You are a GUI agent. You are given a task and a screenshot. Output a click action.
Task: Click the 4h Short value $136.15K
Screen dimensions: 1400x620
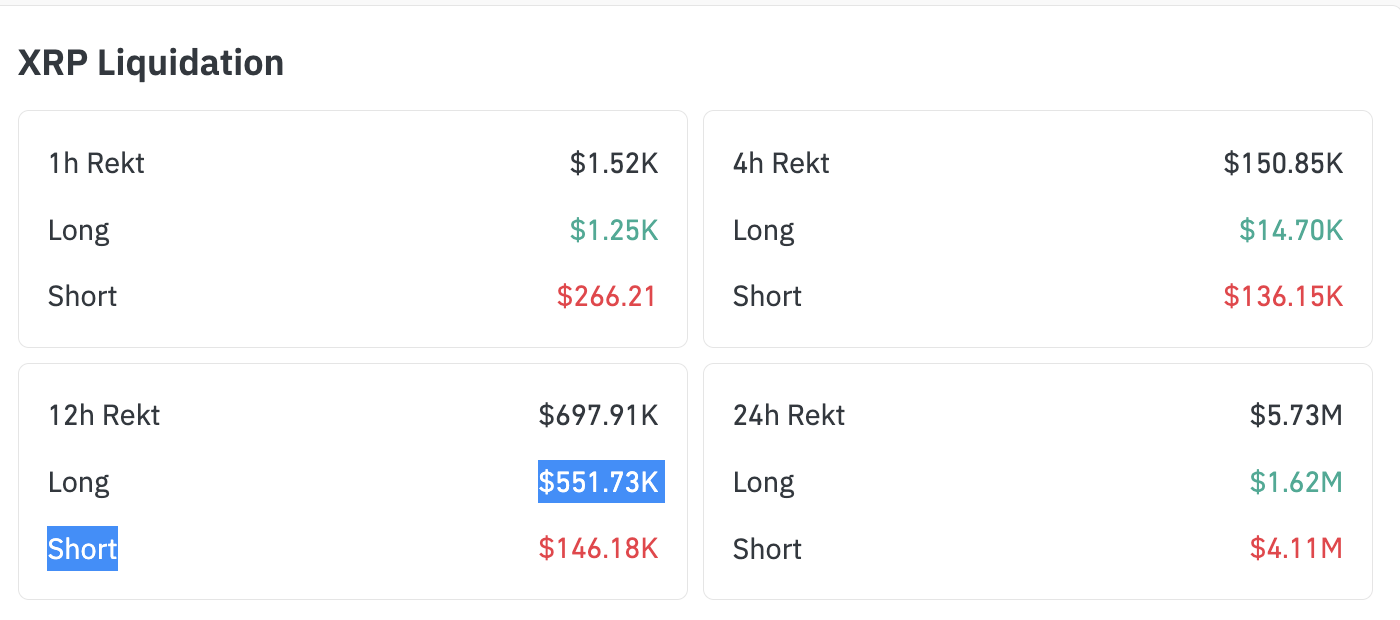(x=1283, y=296)
